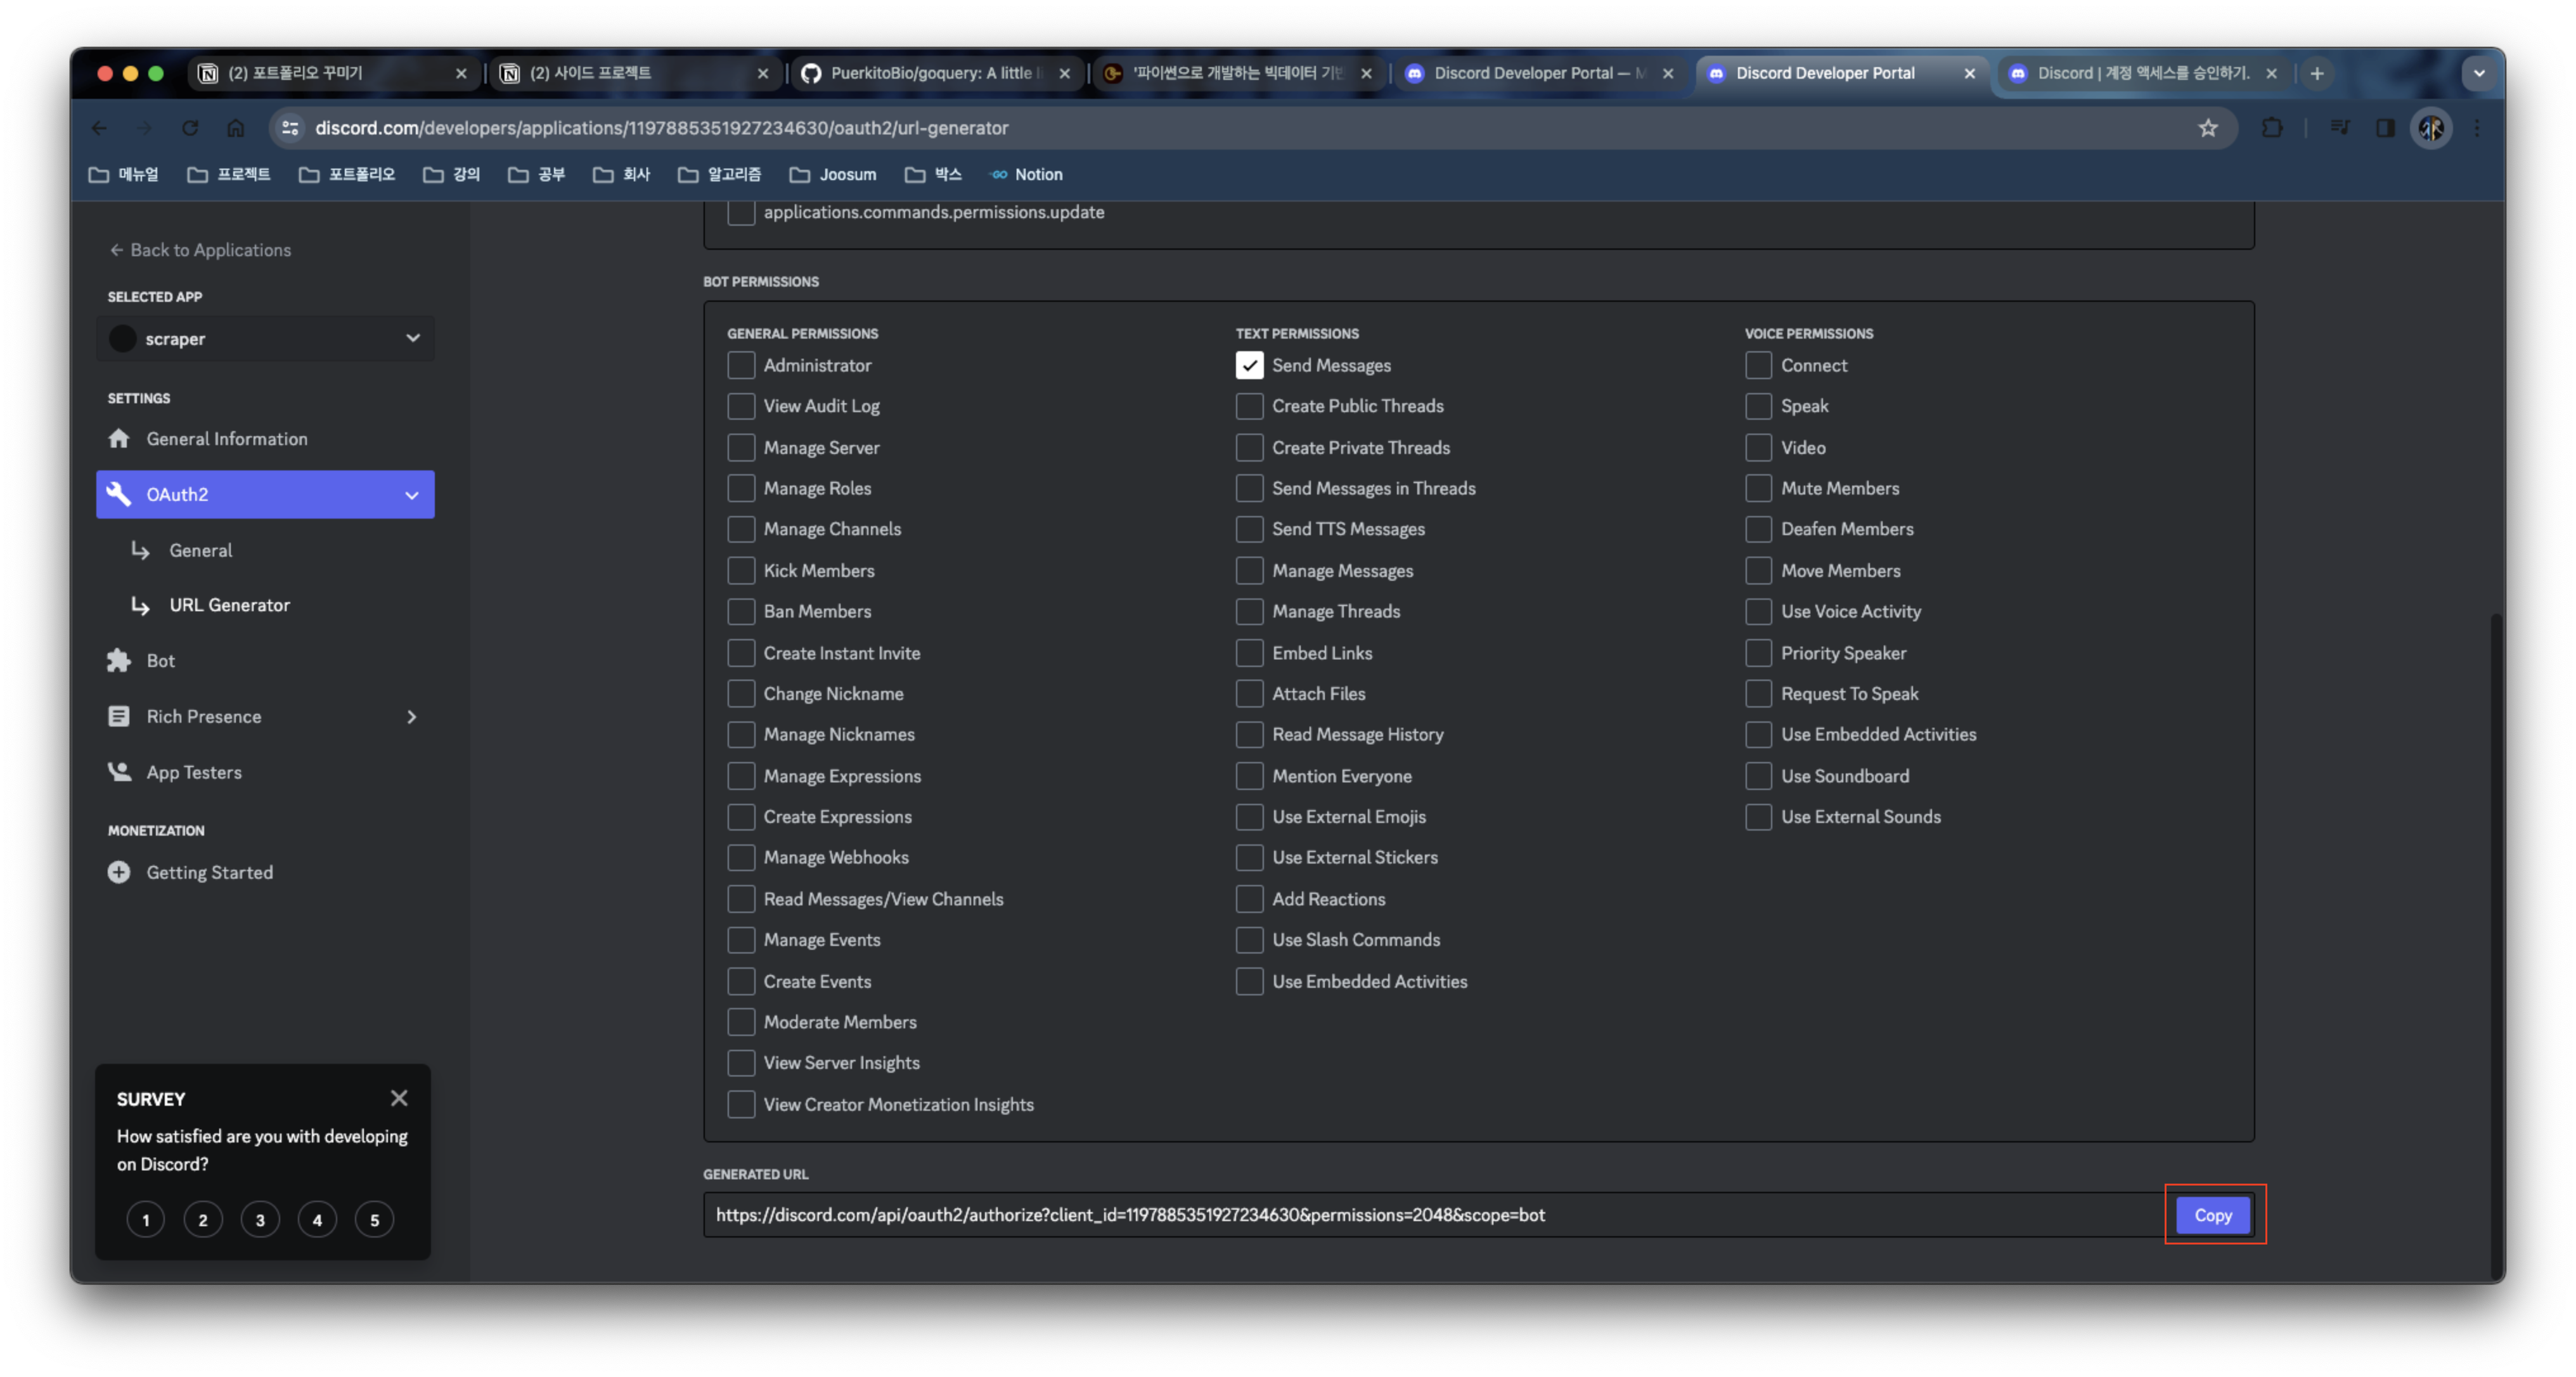The image size is (2576, 1377).
Task: Collapse the OAuth2 settings section
Action: point(411,495)
